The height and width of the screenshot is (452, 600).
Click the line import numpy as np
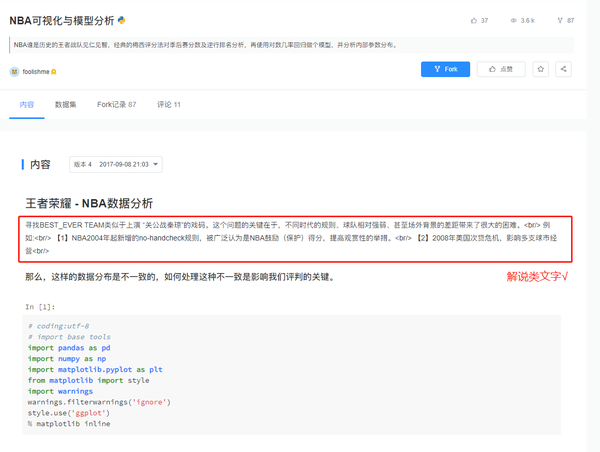(67, 359)
